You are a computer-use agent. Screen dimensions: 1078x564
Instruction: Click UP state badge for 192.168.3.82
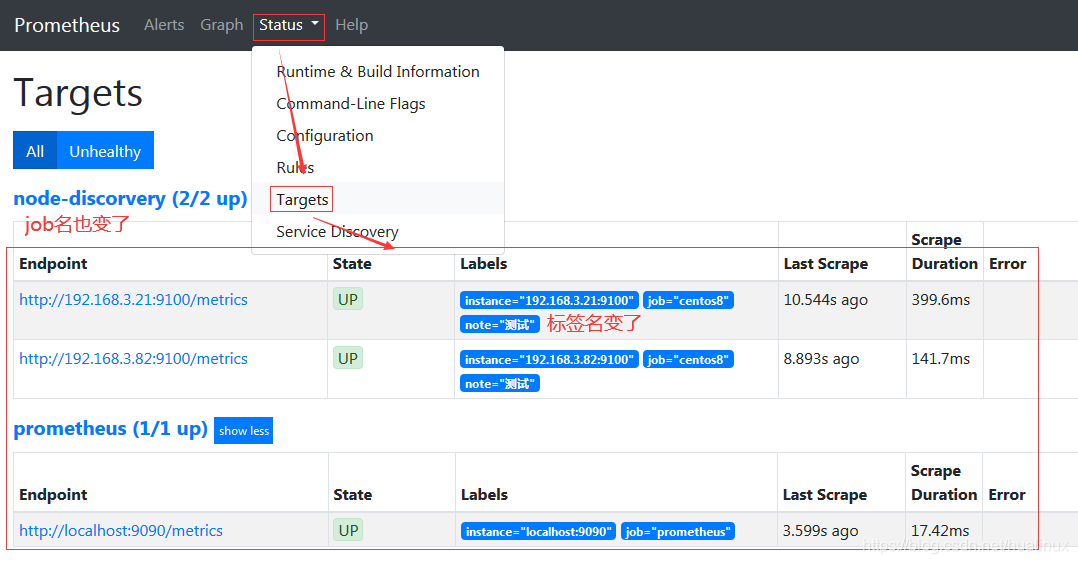(x=348, y=358)
